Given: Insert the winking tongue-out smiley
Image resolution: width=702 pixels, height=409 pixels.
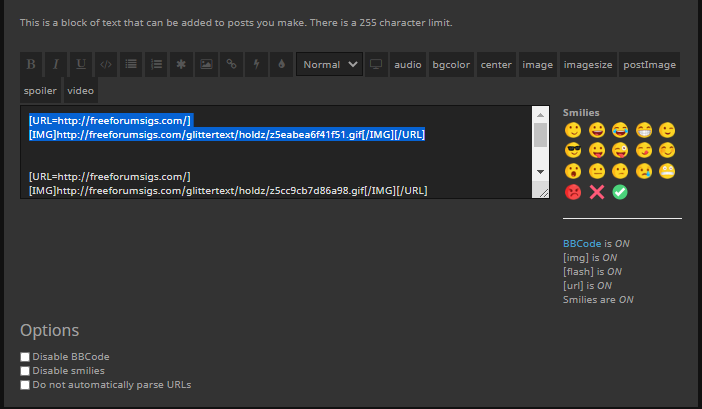Looking at the screenshot, I should [620, 150].
